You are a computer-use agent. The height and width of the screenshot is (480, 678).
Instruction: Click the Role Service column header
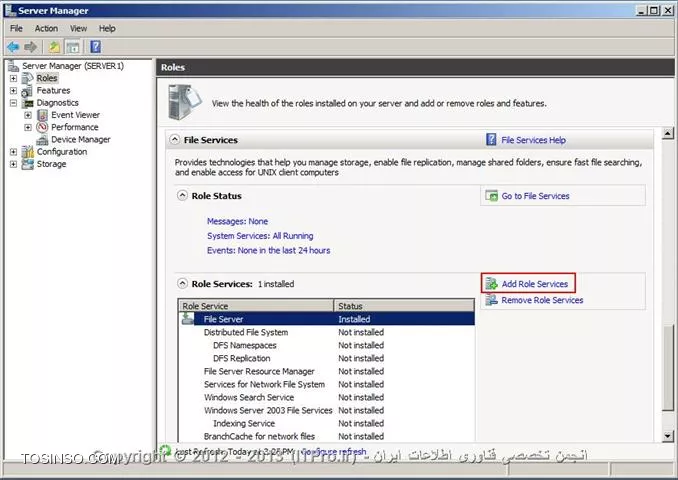click(x=256, y=306)
